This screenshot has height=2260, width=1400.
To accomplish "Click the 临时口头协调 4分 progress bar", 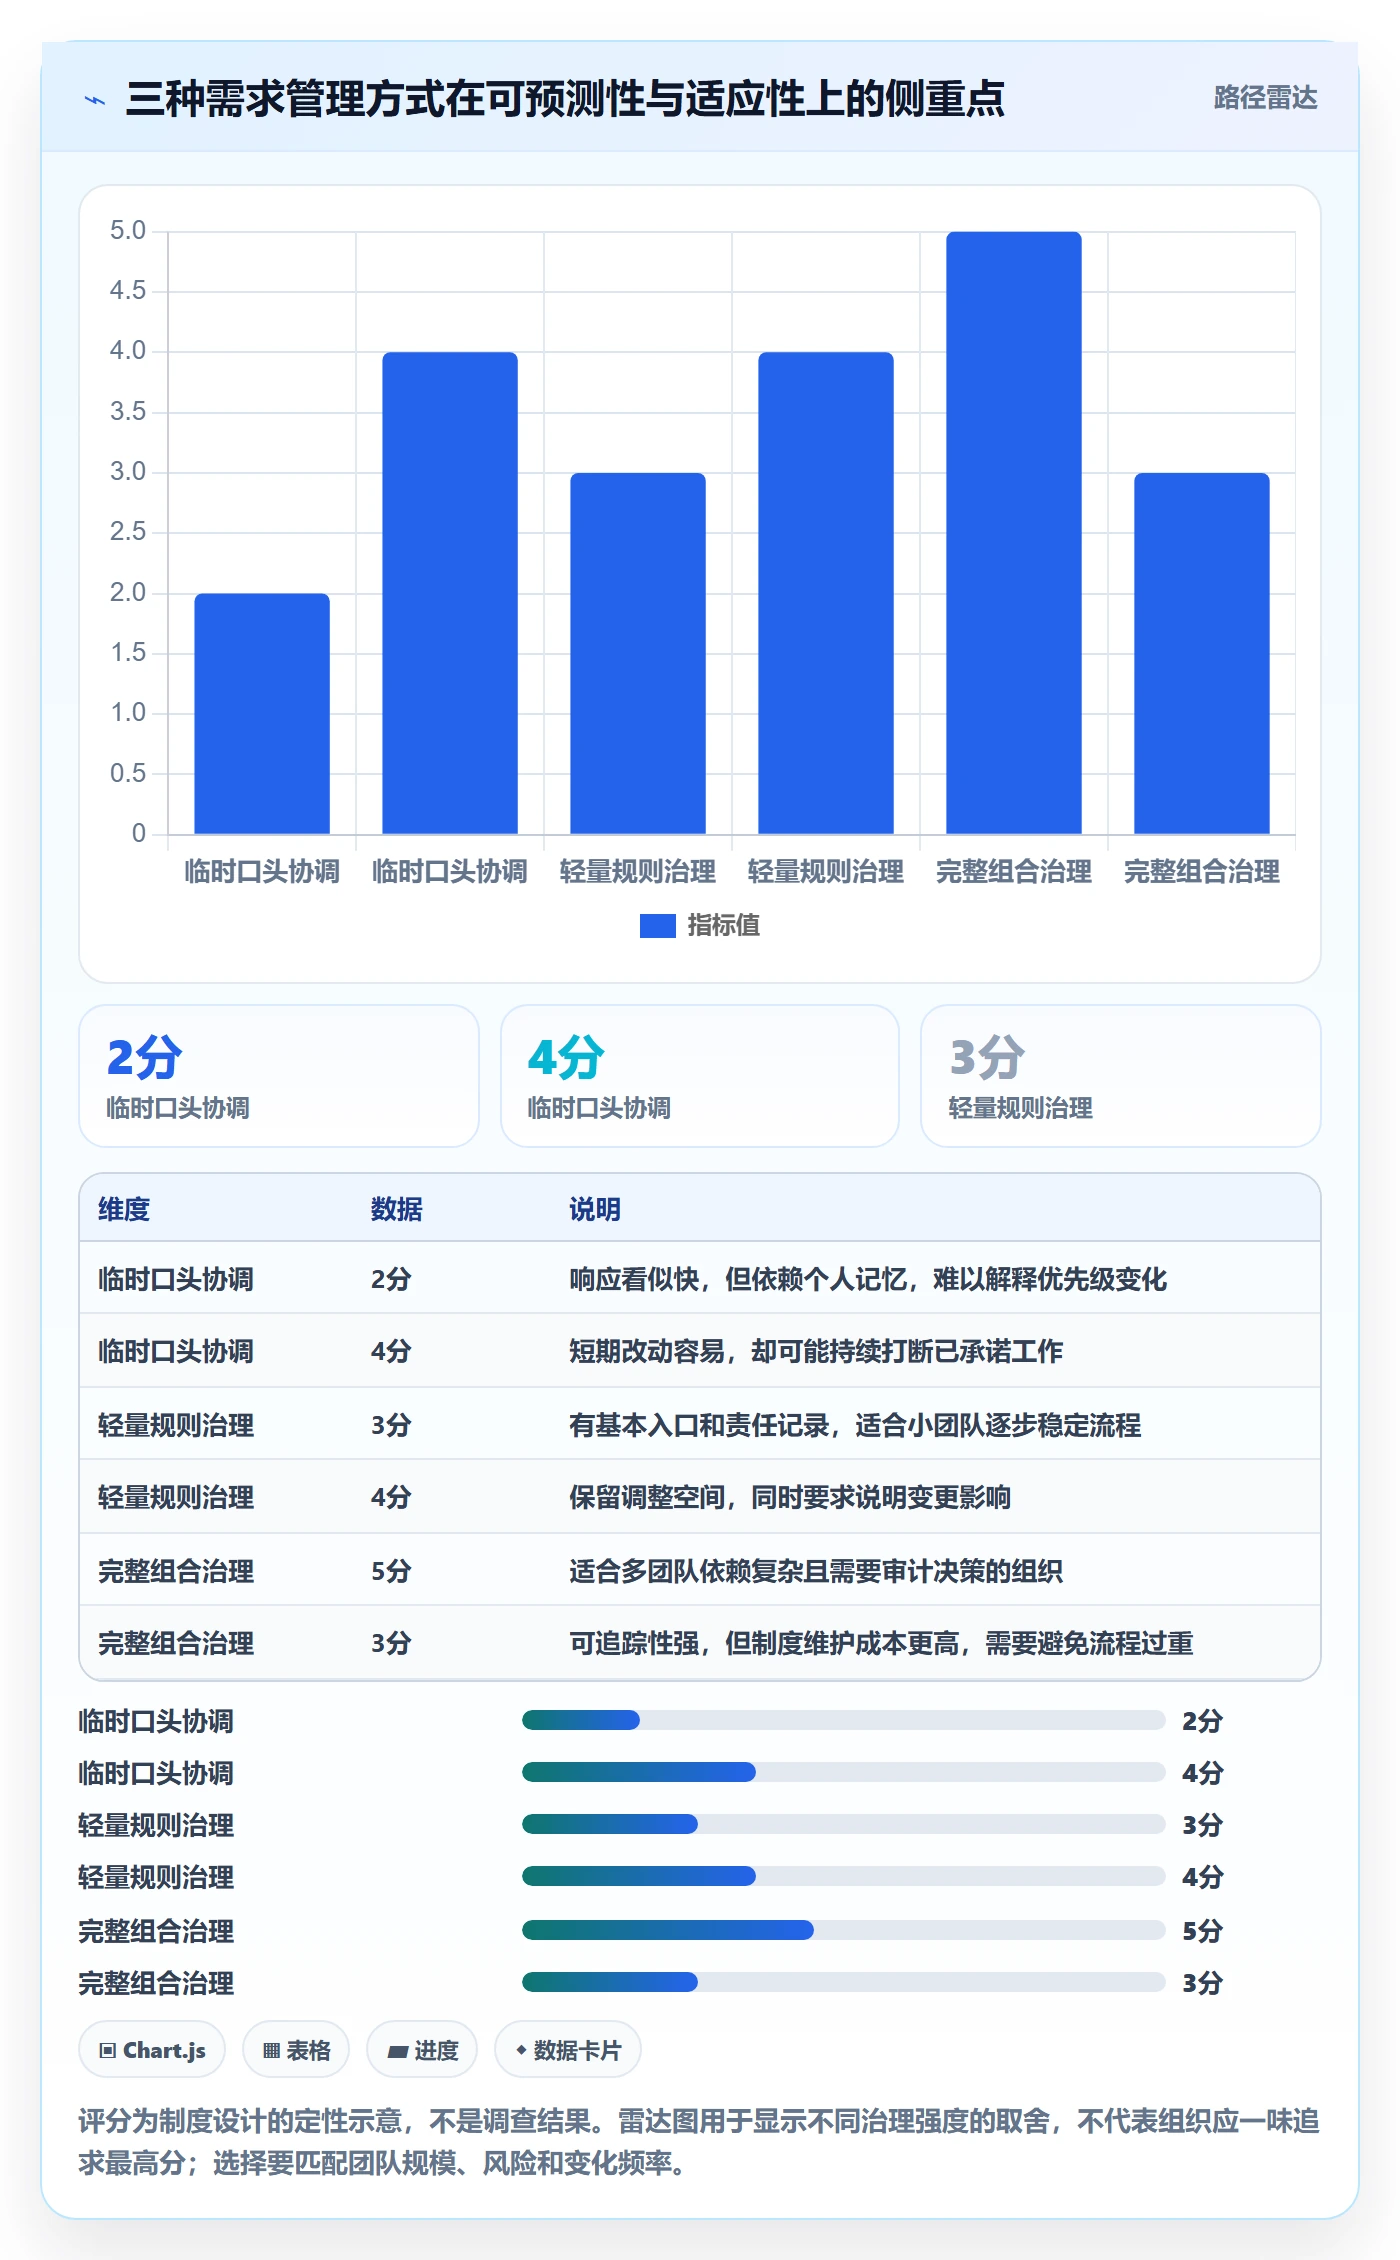I will [844, 1772].
